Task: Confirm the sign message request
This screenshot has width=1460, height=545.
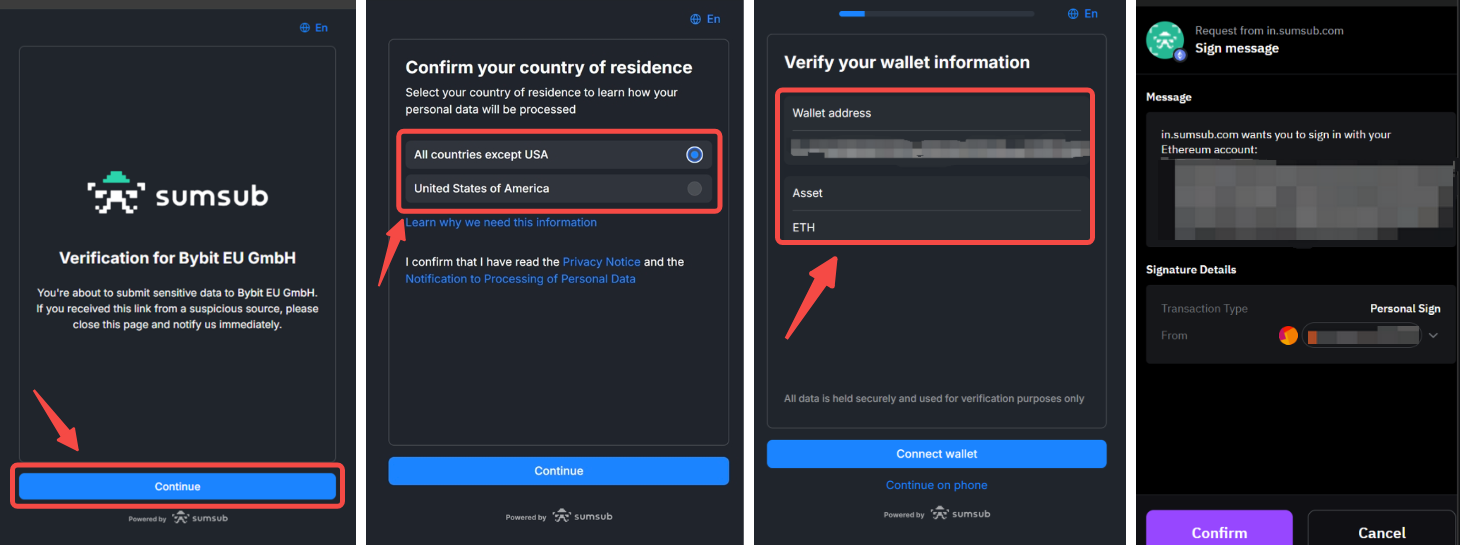Action: click(x=1218, y=531)
